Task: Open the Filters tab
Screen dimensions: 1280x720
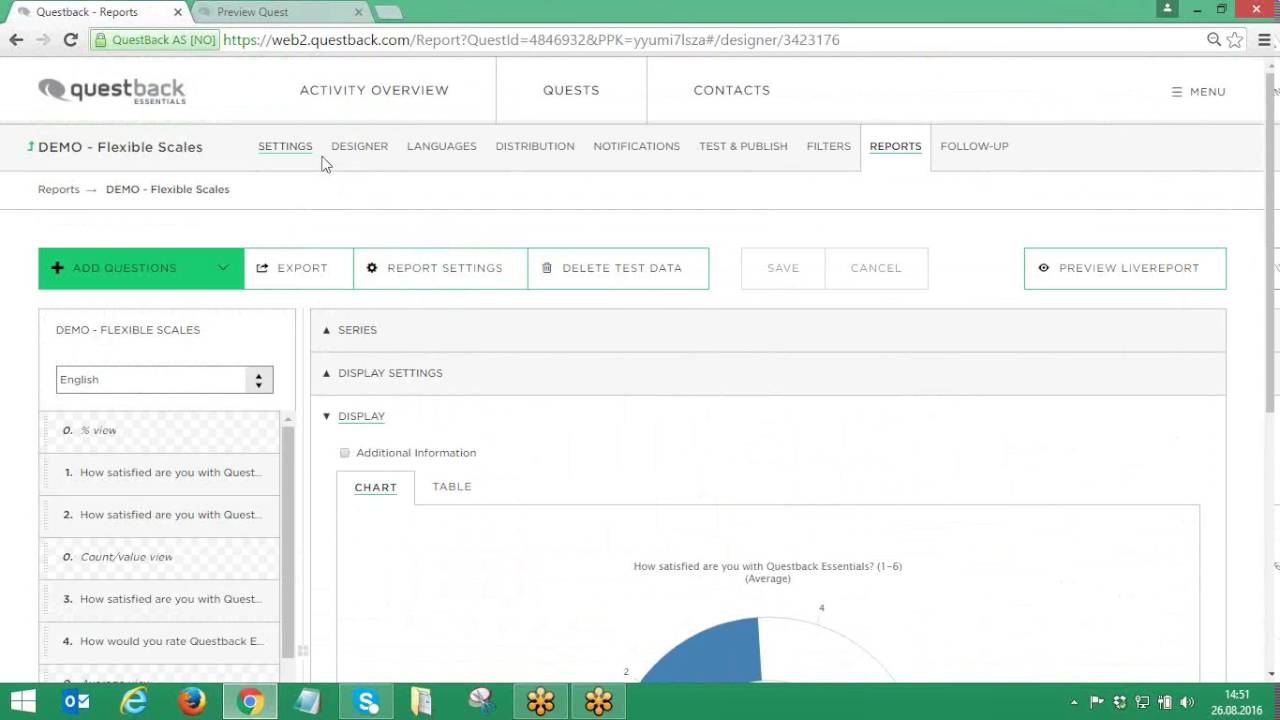Action: click(829, 146)
